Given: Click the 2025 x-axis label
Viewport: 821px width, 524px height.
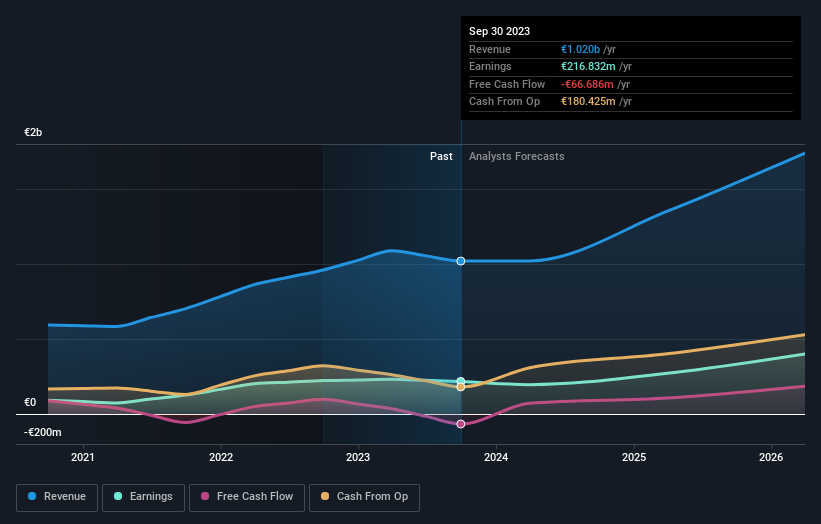Looking at the screenshot, I should click(634, 457).
